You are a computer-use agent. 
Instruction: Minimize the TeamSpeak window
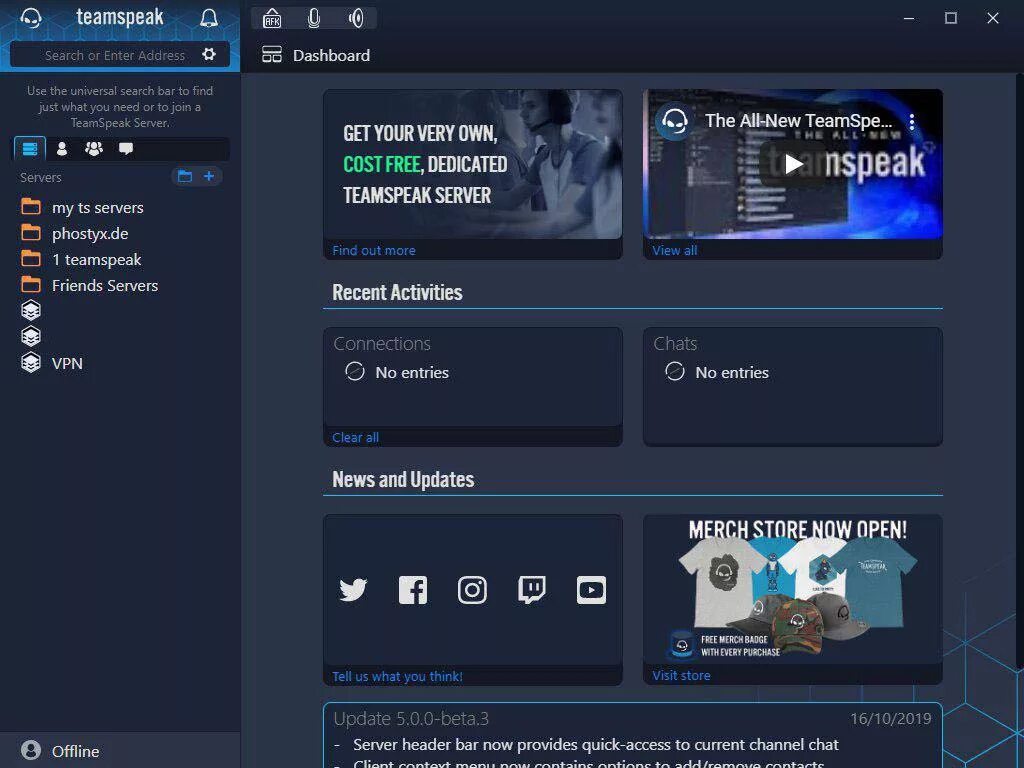(908, 18)
